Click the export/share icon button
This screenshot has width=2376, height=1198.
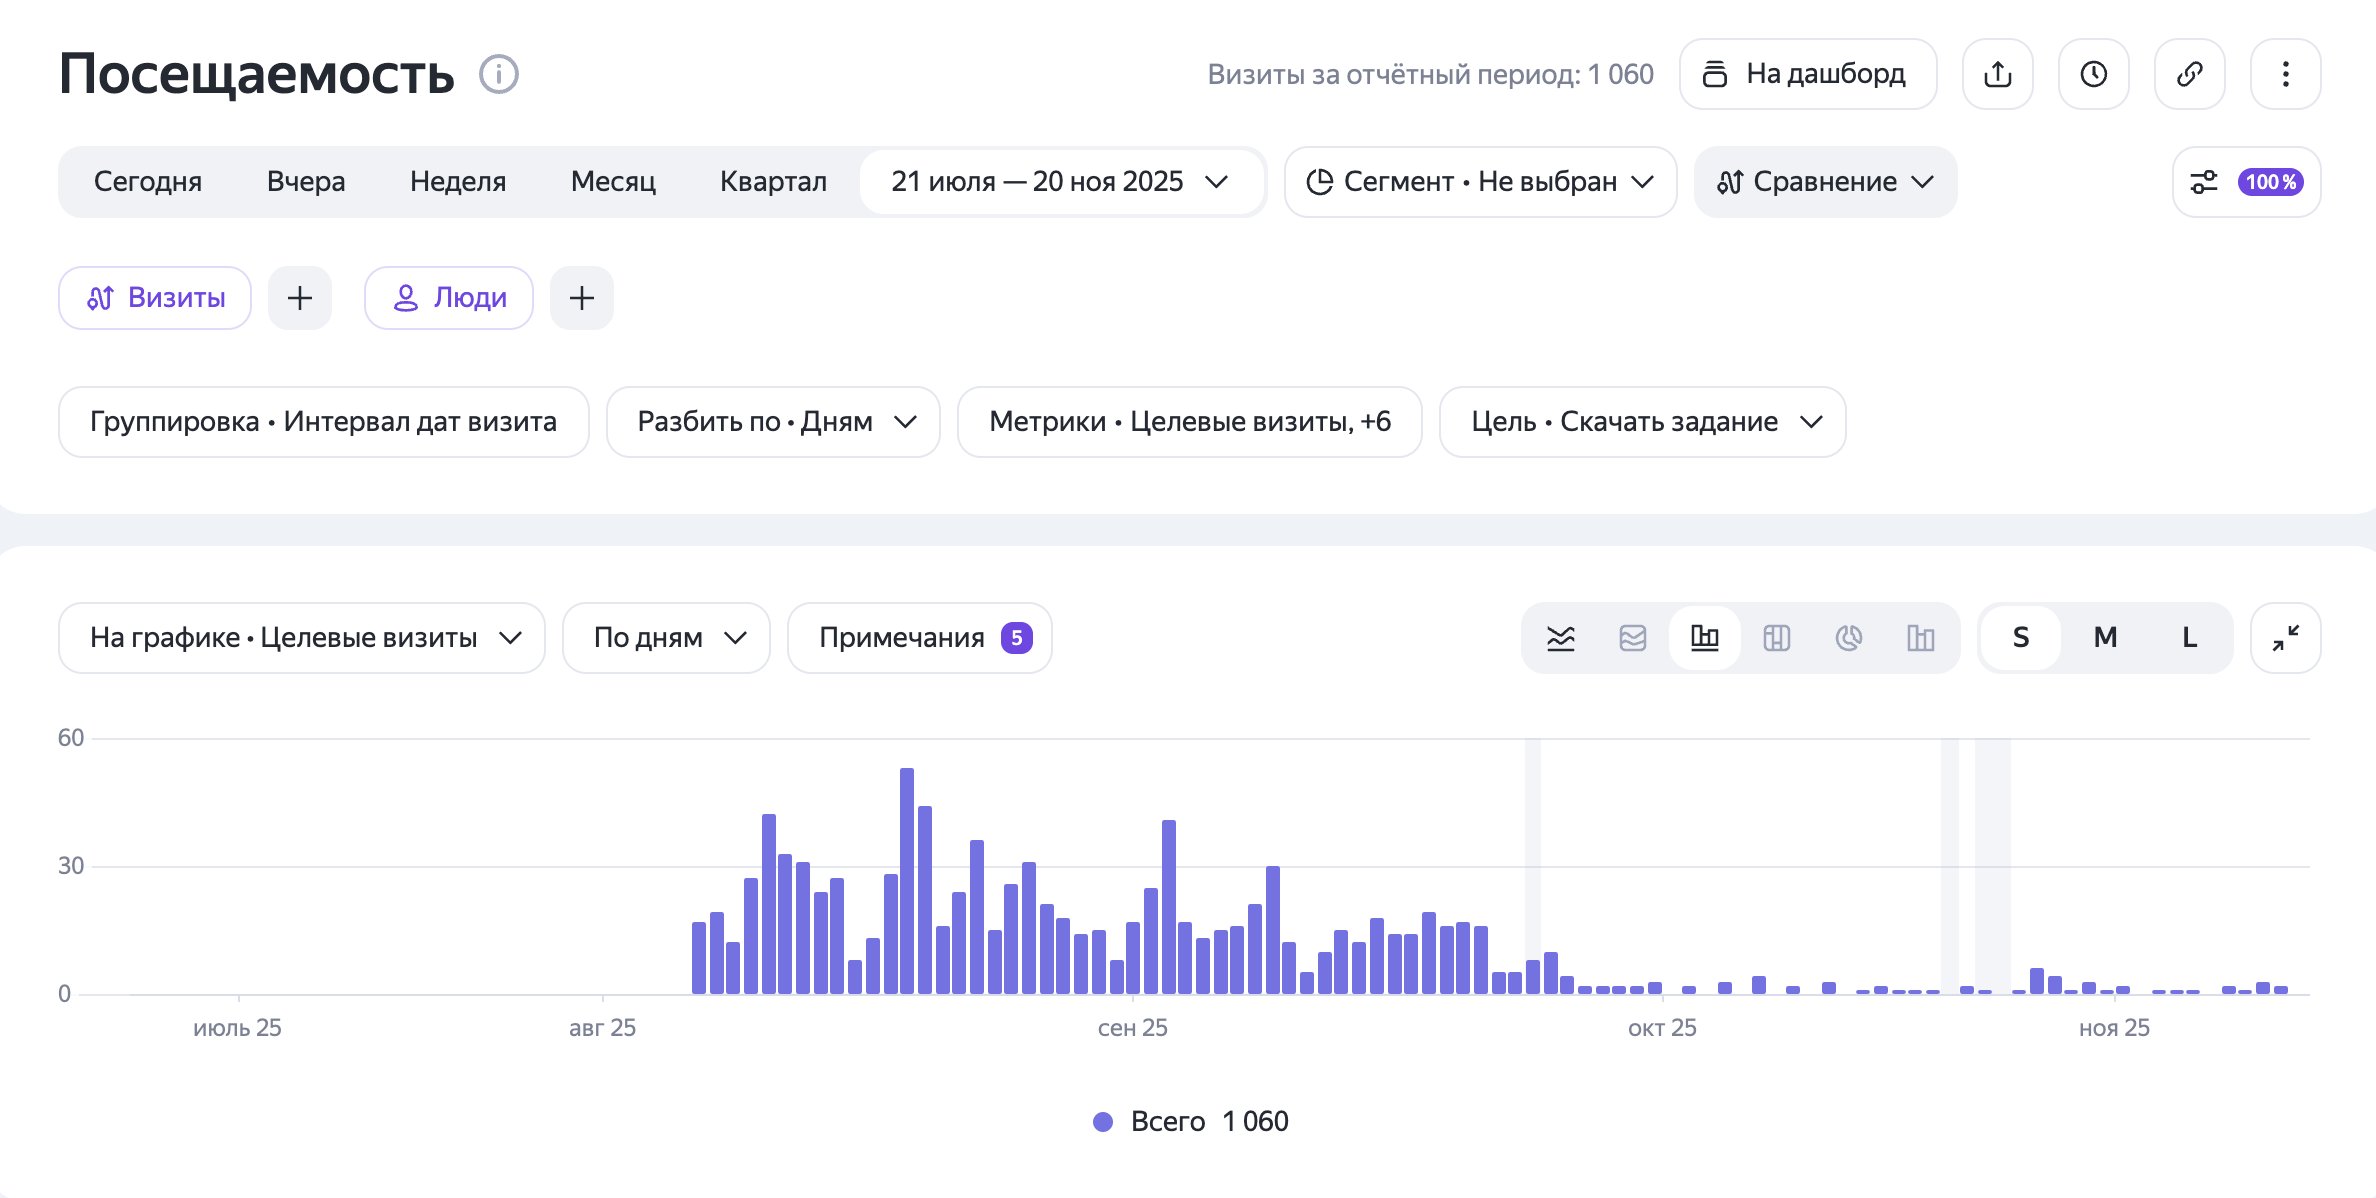pos(1997,74)
